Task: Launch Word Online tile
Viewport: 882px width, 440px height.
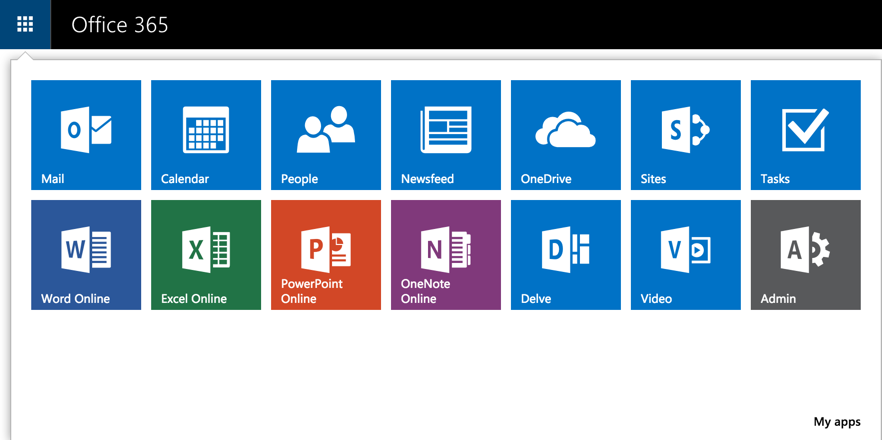Action: (86, 255)
